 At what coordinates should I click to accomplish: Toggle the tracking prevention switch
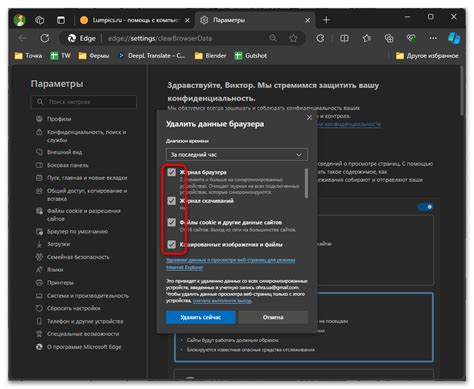[426, 207]
